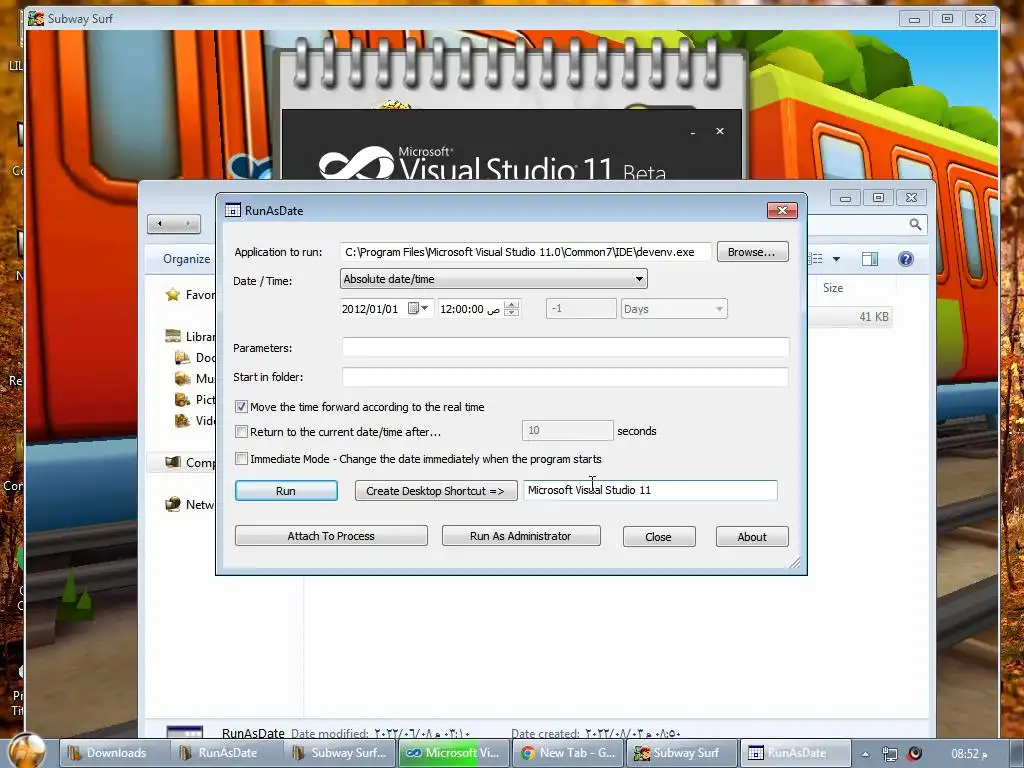Click the Subway Surf window title icon
Image resolution: width=1024 pixels, height=768 pixels.
click(x=36, y=18)
